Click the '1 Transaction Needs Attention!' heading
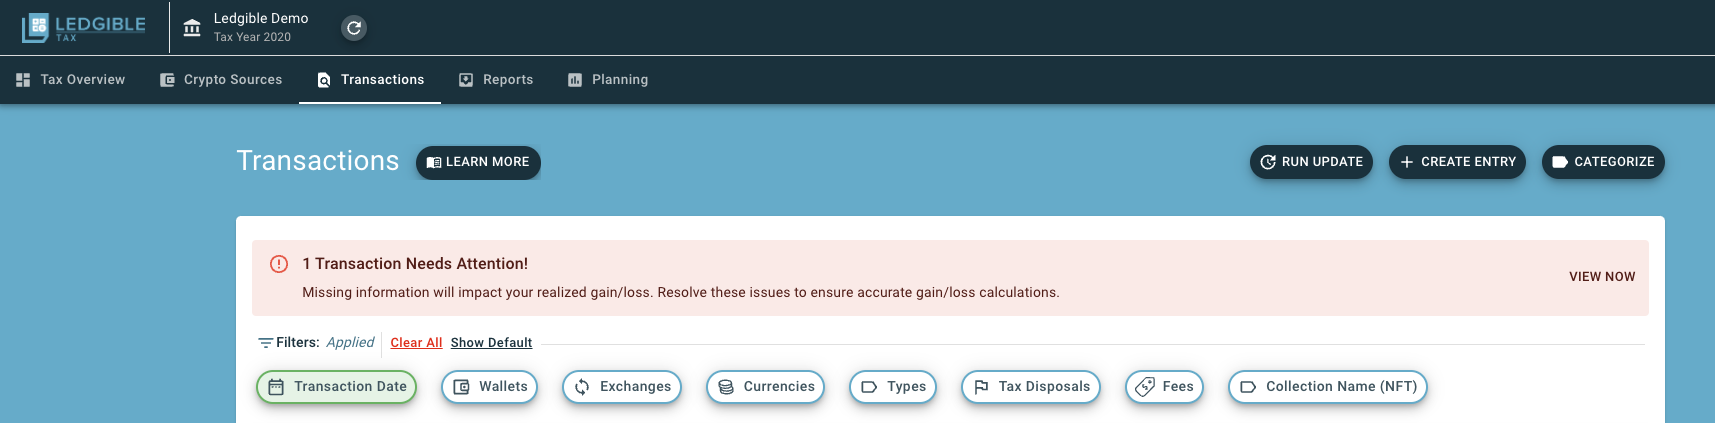The height and width of the screenshot is (423, 1715). coord(415,264)
